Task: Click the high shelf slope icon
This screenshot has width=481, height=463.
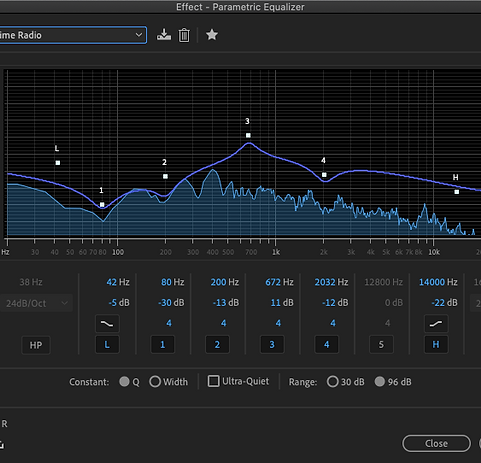Action: point(436,324)
